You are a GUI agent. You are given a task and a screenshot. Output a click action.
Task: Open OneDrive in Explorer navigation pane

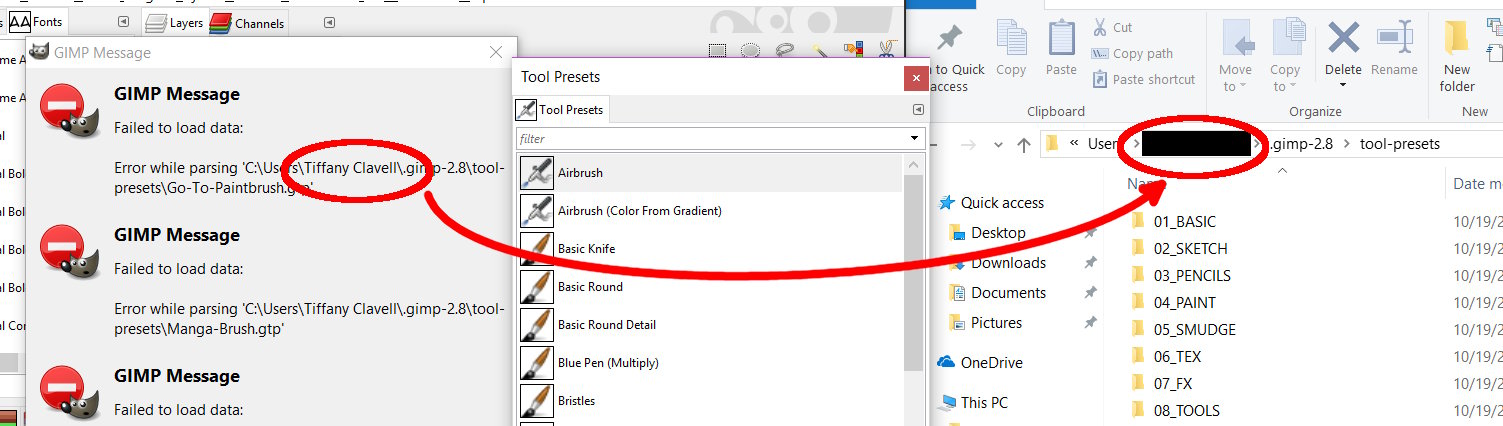[980, 363]
